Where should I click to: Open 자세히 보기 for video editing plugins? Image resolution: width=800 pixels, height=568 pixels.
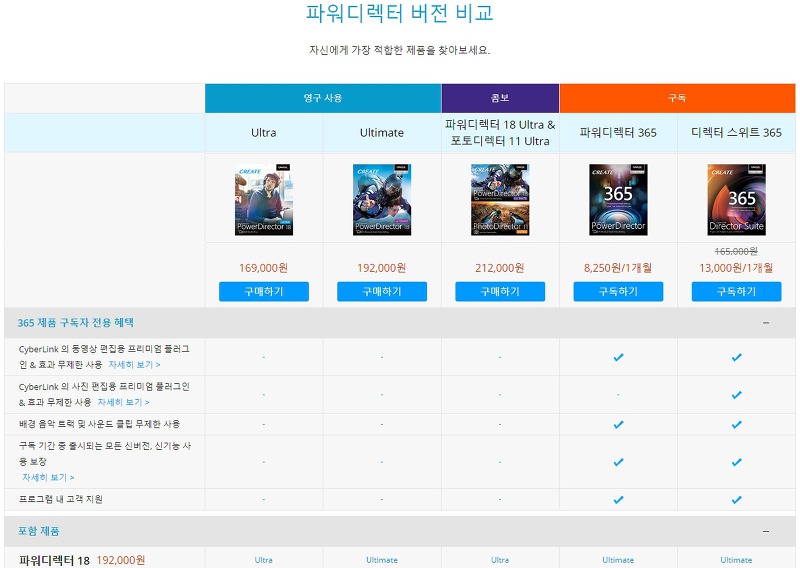tap(134, 364)
